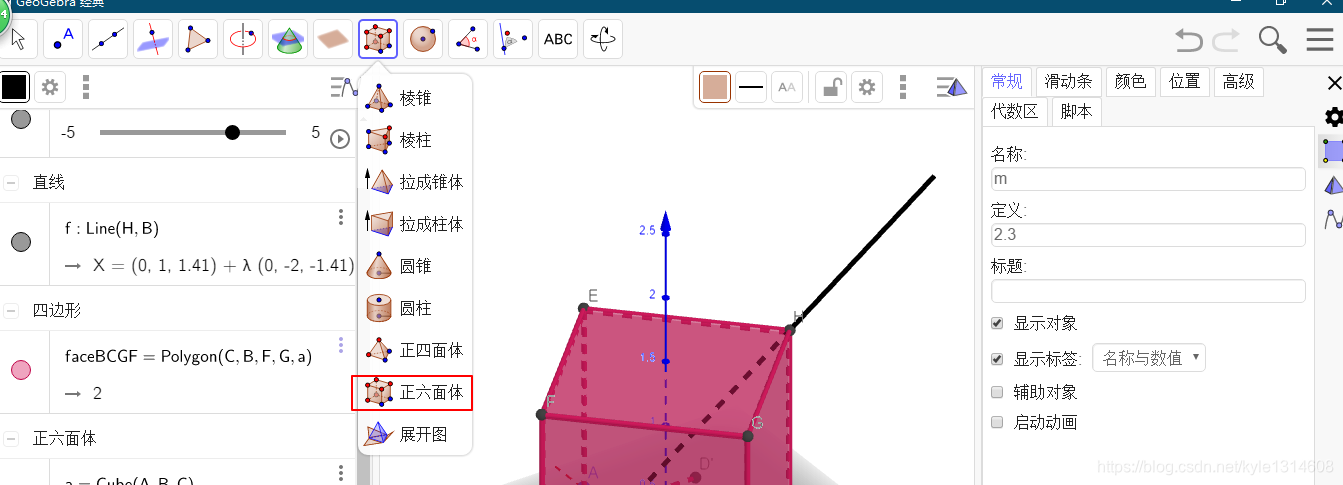Image resolution: width=1343 pixels, height=485 pixels.
Task: Open algebra view settings gear
Action: point(49,88)
